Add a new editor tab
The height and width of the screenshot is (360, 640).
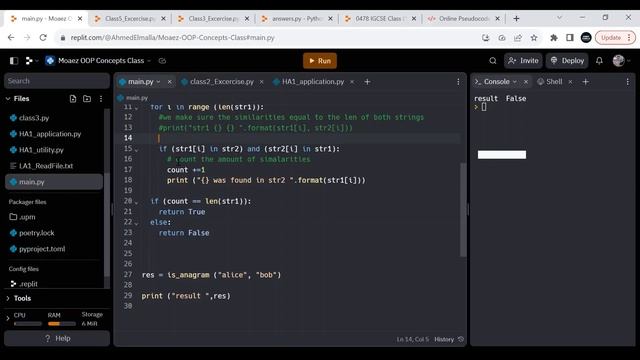[367, 82]
